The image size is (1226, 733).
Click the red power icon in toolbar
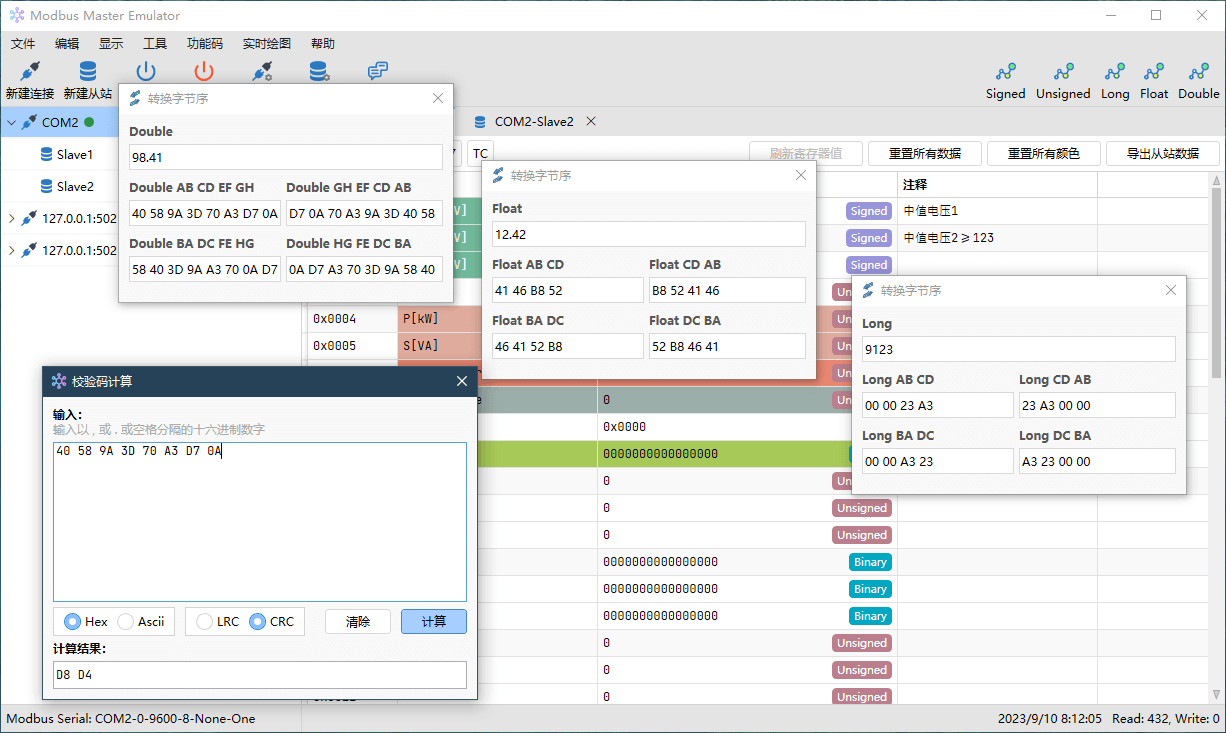point(204,71)
